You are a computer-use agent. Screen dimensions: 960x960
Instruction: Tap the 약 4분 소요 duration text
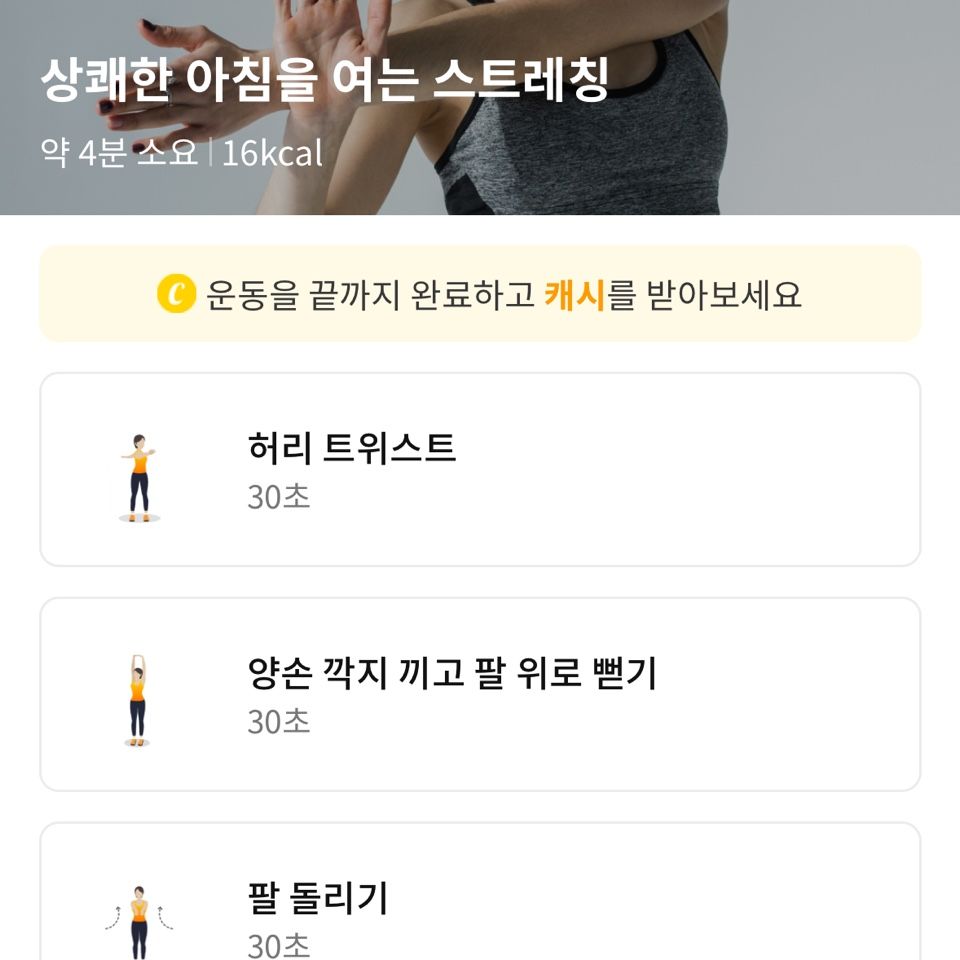click(119, 152)
